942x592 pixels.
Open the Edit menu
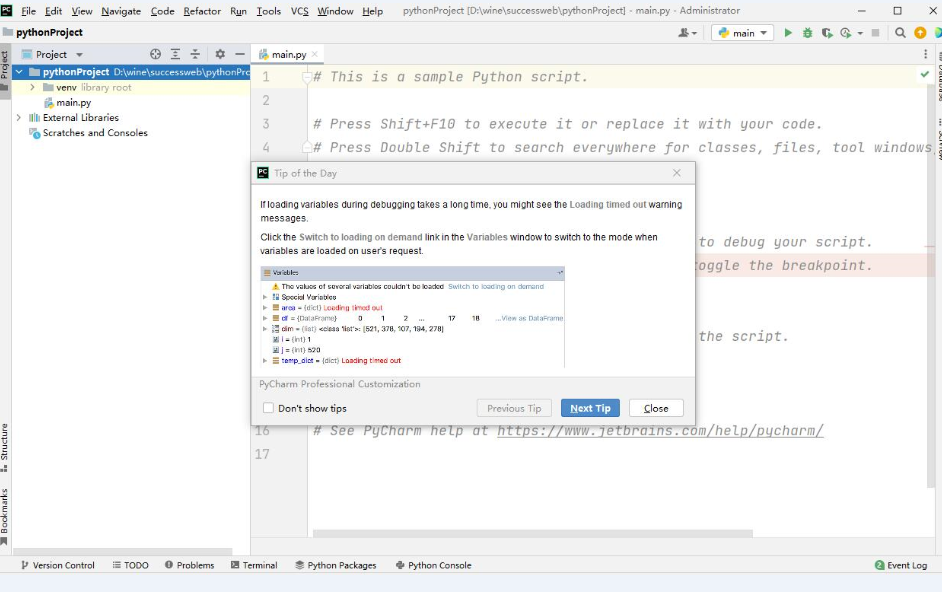(53, 11)
